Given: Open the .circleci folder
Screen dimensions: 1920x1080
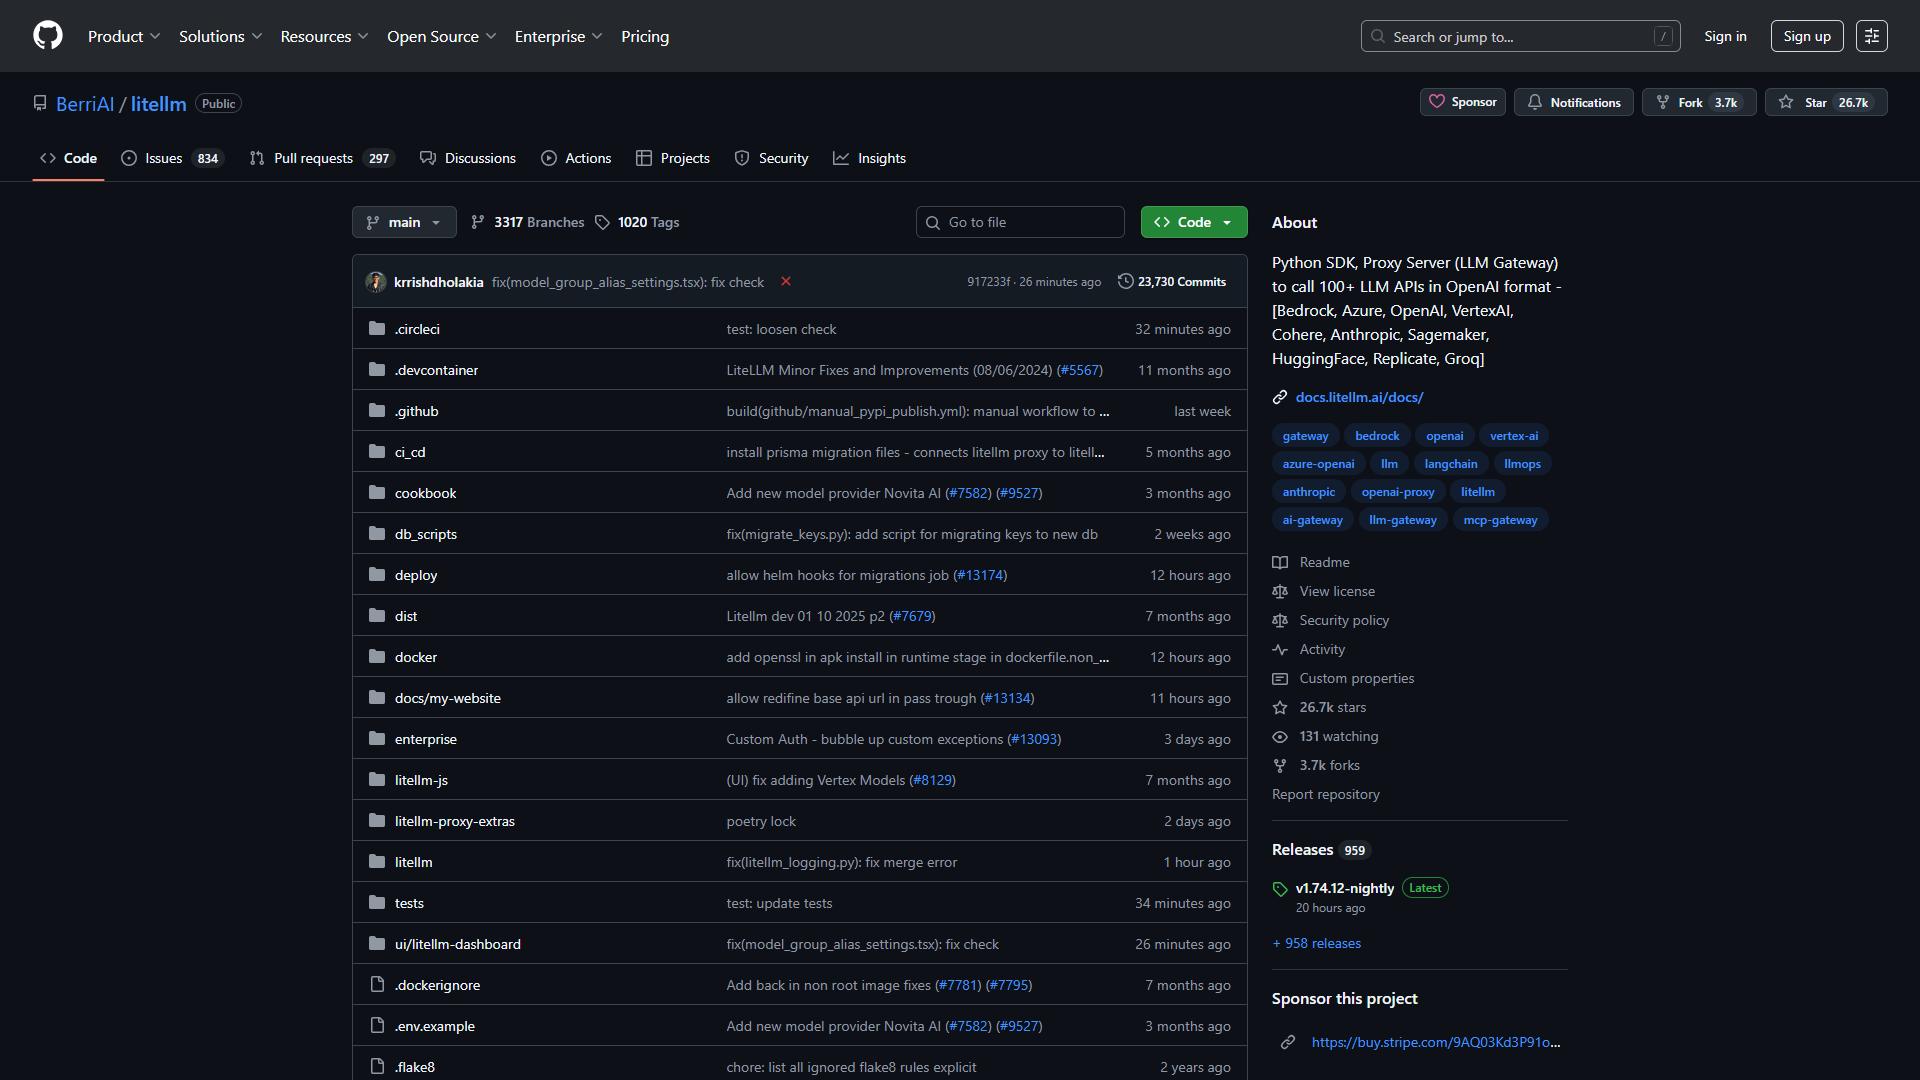Looking at the screenshot, I should click(x=417, y=329).
